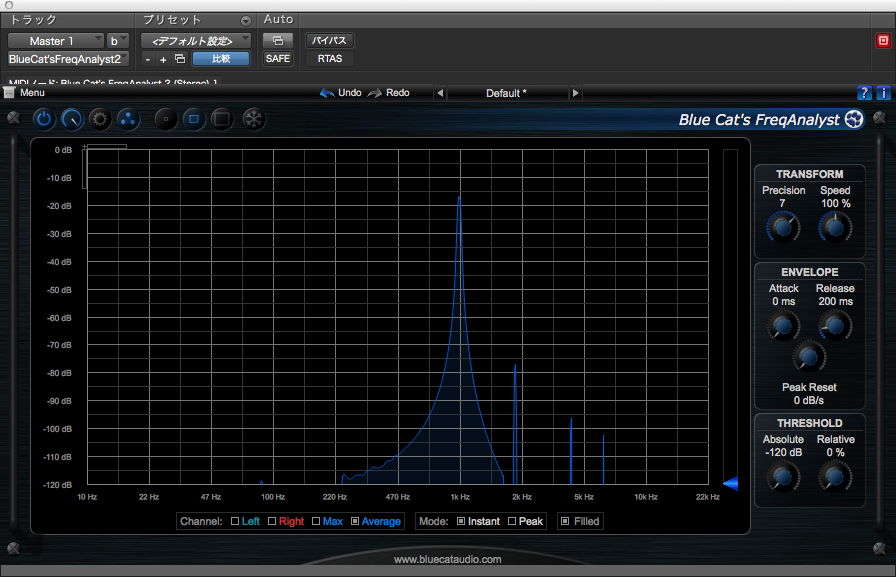Screen dimensions: 896x577
Task: Enable the Max channel checkbox
Action: coord(316,521)
